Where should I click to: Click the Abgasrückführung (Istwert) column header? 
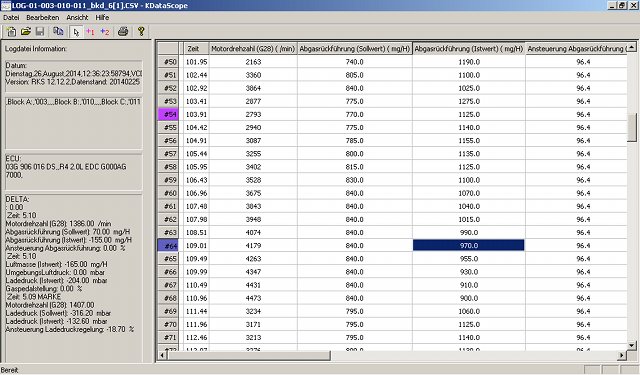click(469, 49)
